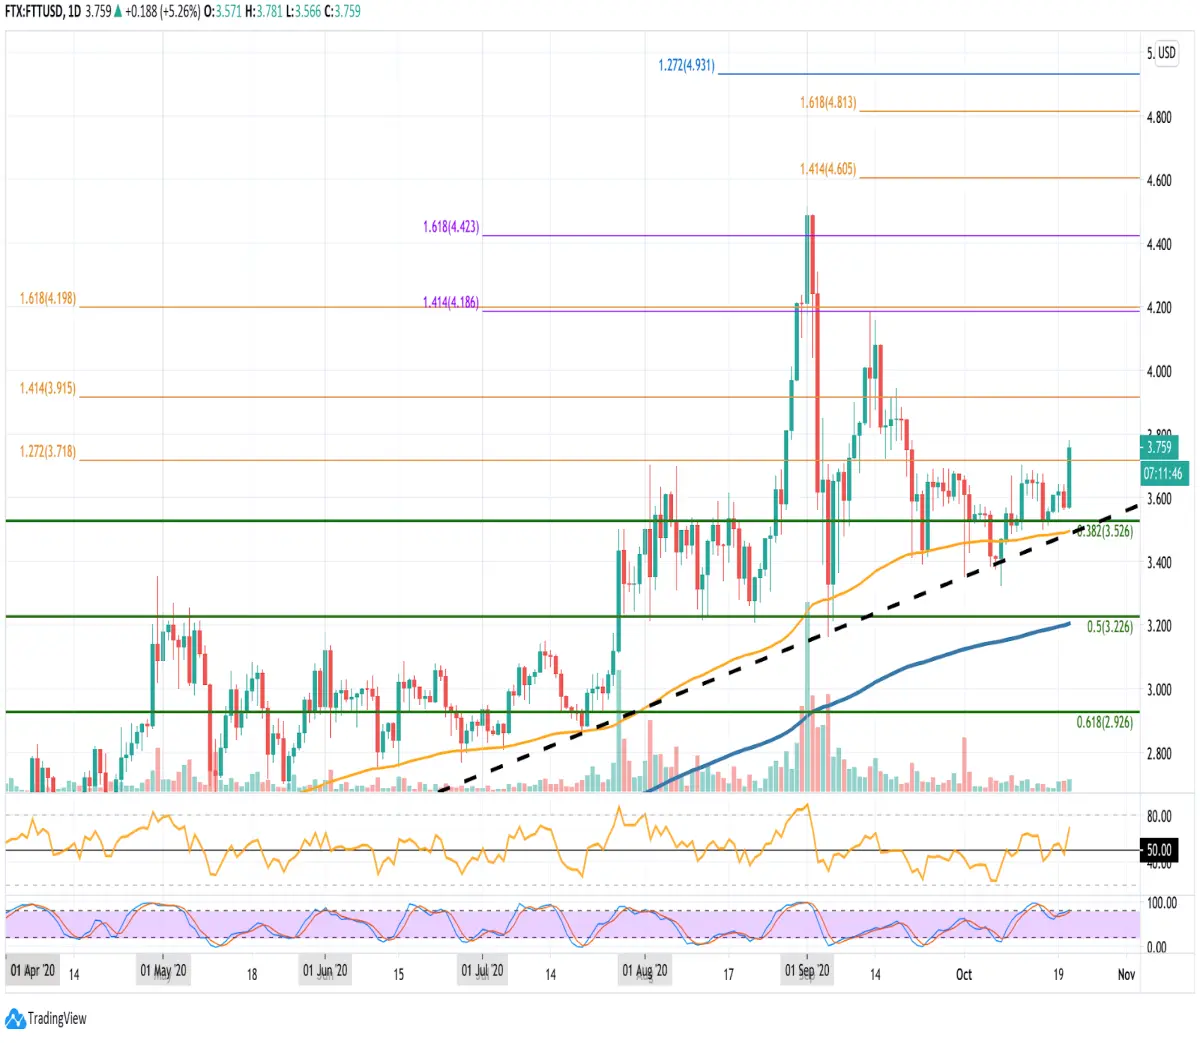Viewport: 1200px width, 1044px height.
Task: Select the high value H:3.781
Action: 264,12
